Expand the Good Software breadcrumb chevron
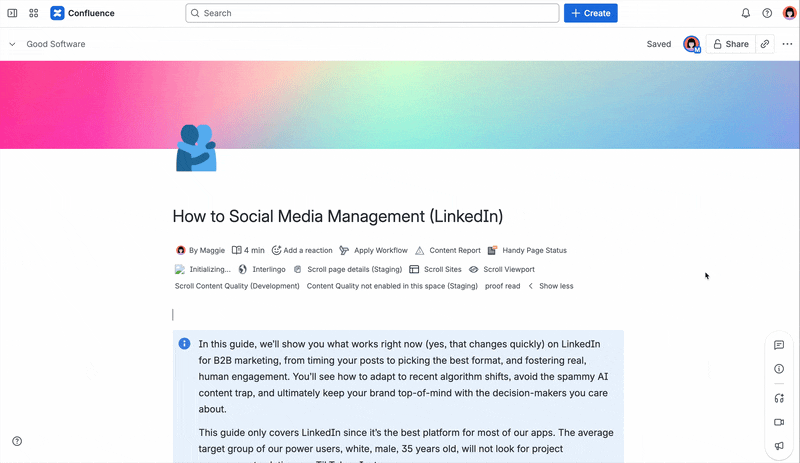 (x=12, y=44)
